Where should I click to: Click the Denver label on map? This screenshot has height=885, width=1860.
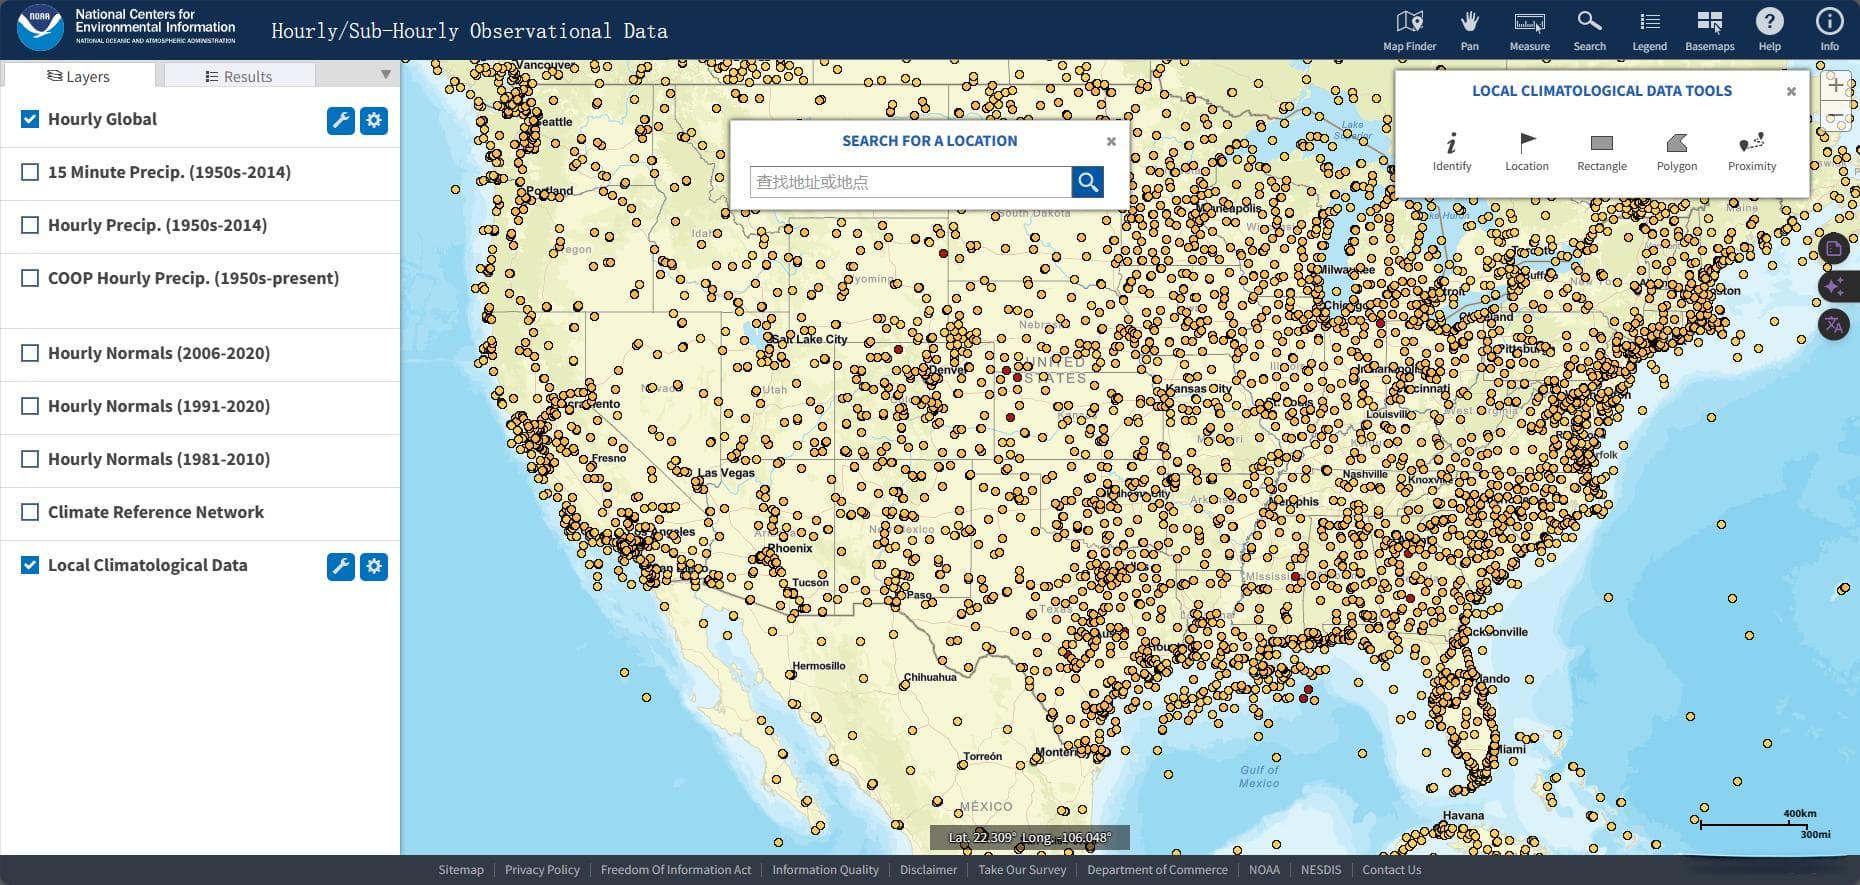pos(947,370)
